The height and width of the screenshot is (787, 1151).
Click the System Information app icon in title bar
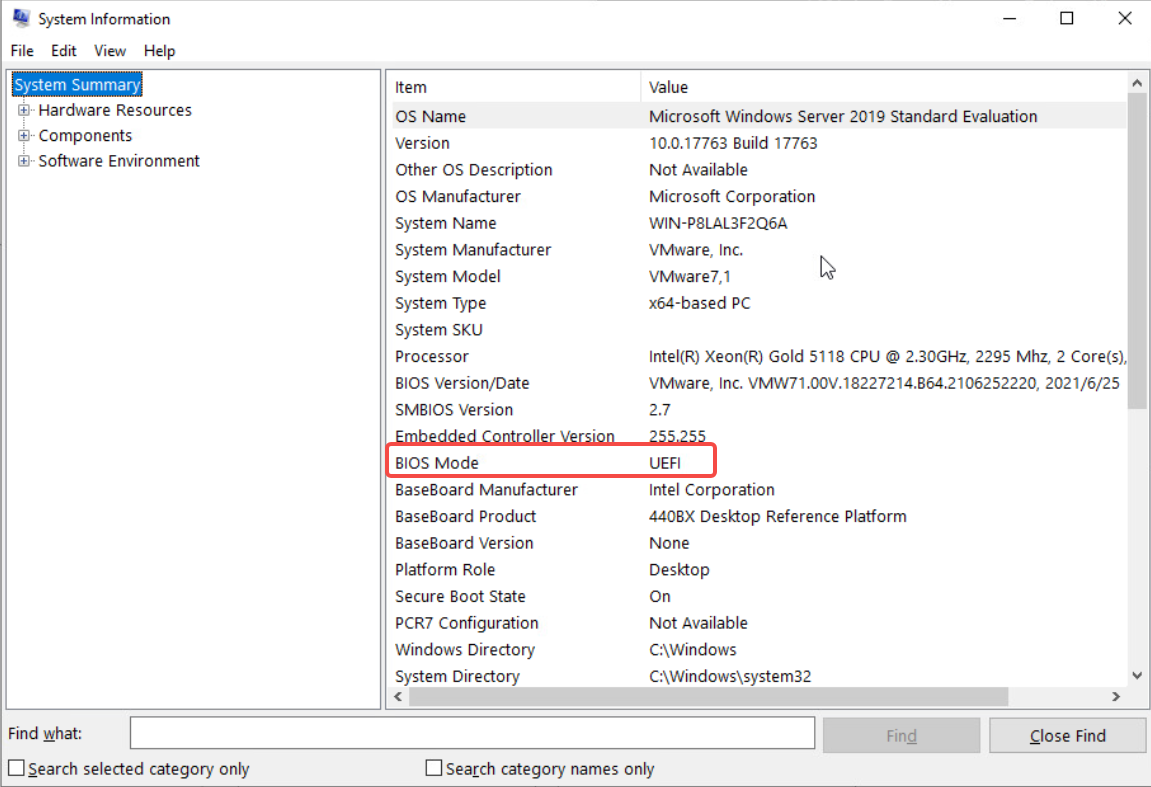20,19
